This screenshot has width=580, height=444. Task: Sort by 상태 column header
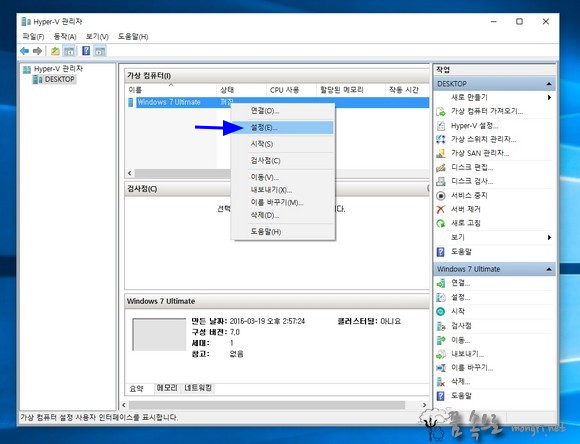[x=241, y=90]
